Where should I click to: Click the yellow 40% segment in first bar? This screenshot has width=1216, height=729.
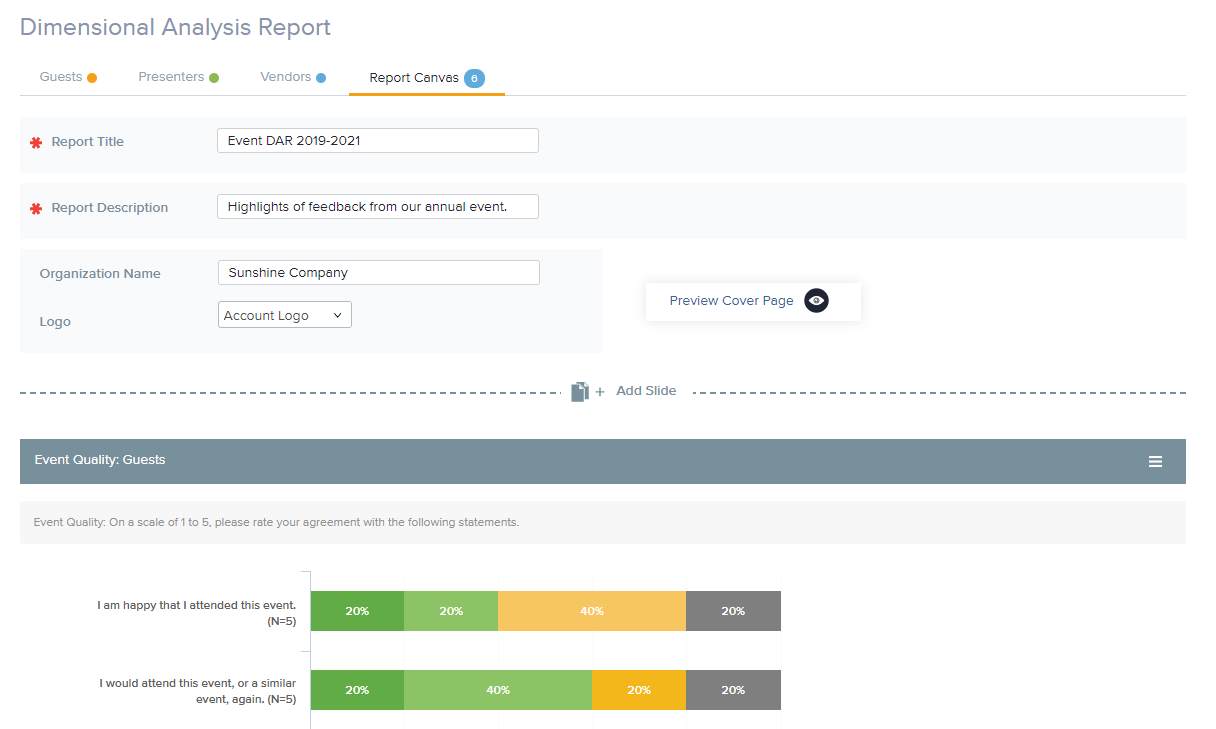(591, 611)
